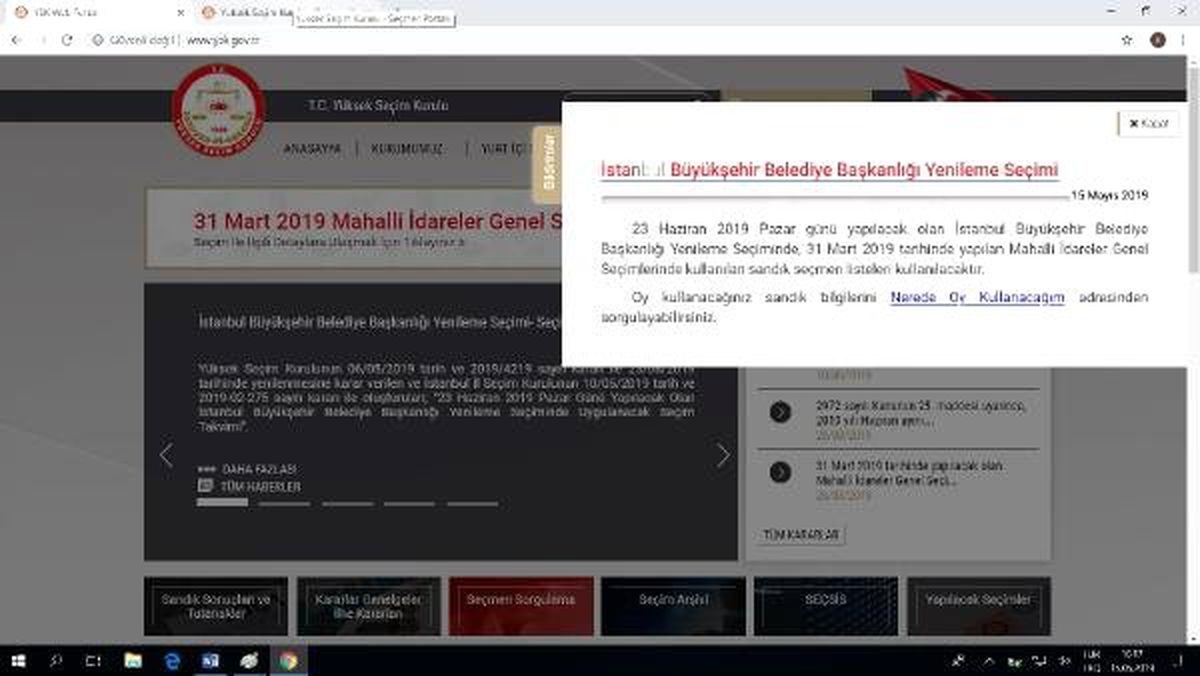
Task: Open the Seçmen Sorgulama tile
Action: pos(521,606)
